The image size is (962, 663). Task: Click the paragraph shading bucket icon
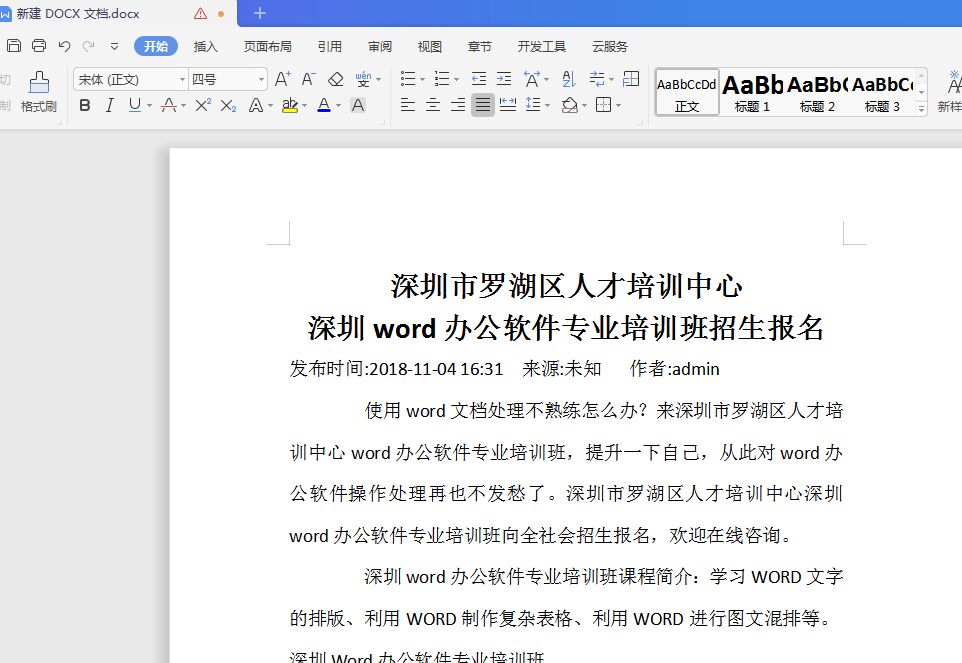570,105
